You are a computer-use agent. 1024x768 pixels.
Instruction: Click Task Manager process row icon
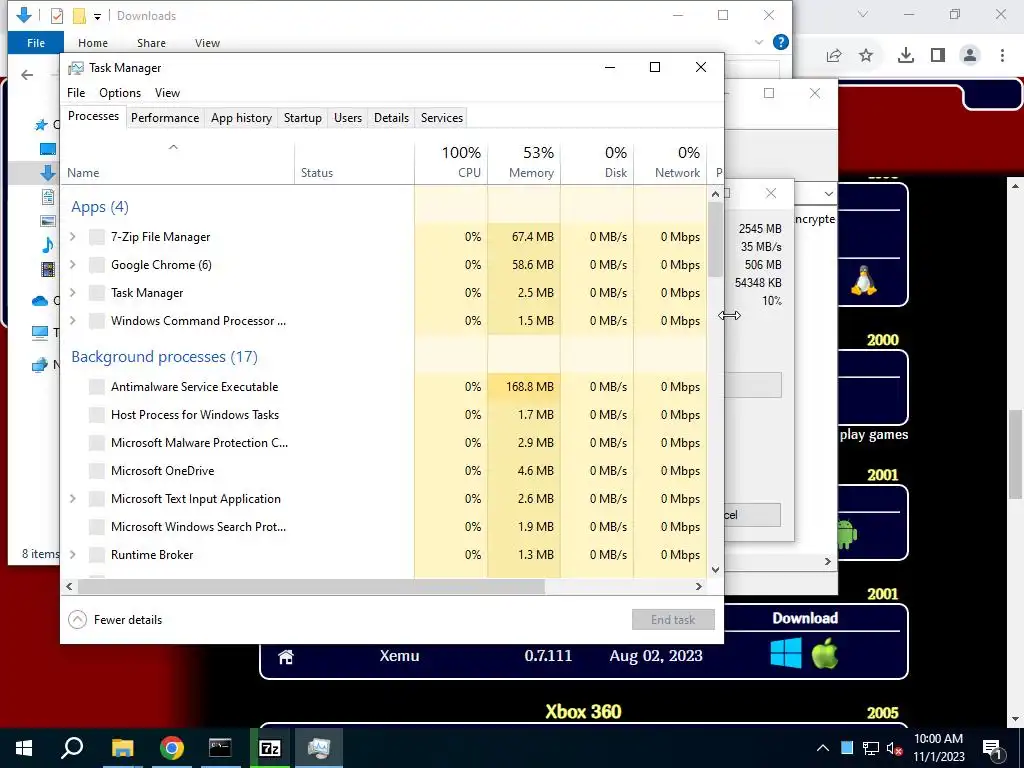(97, 293)
